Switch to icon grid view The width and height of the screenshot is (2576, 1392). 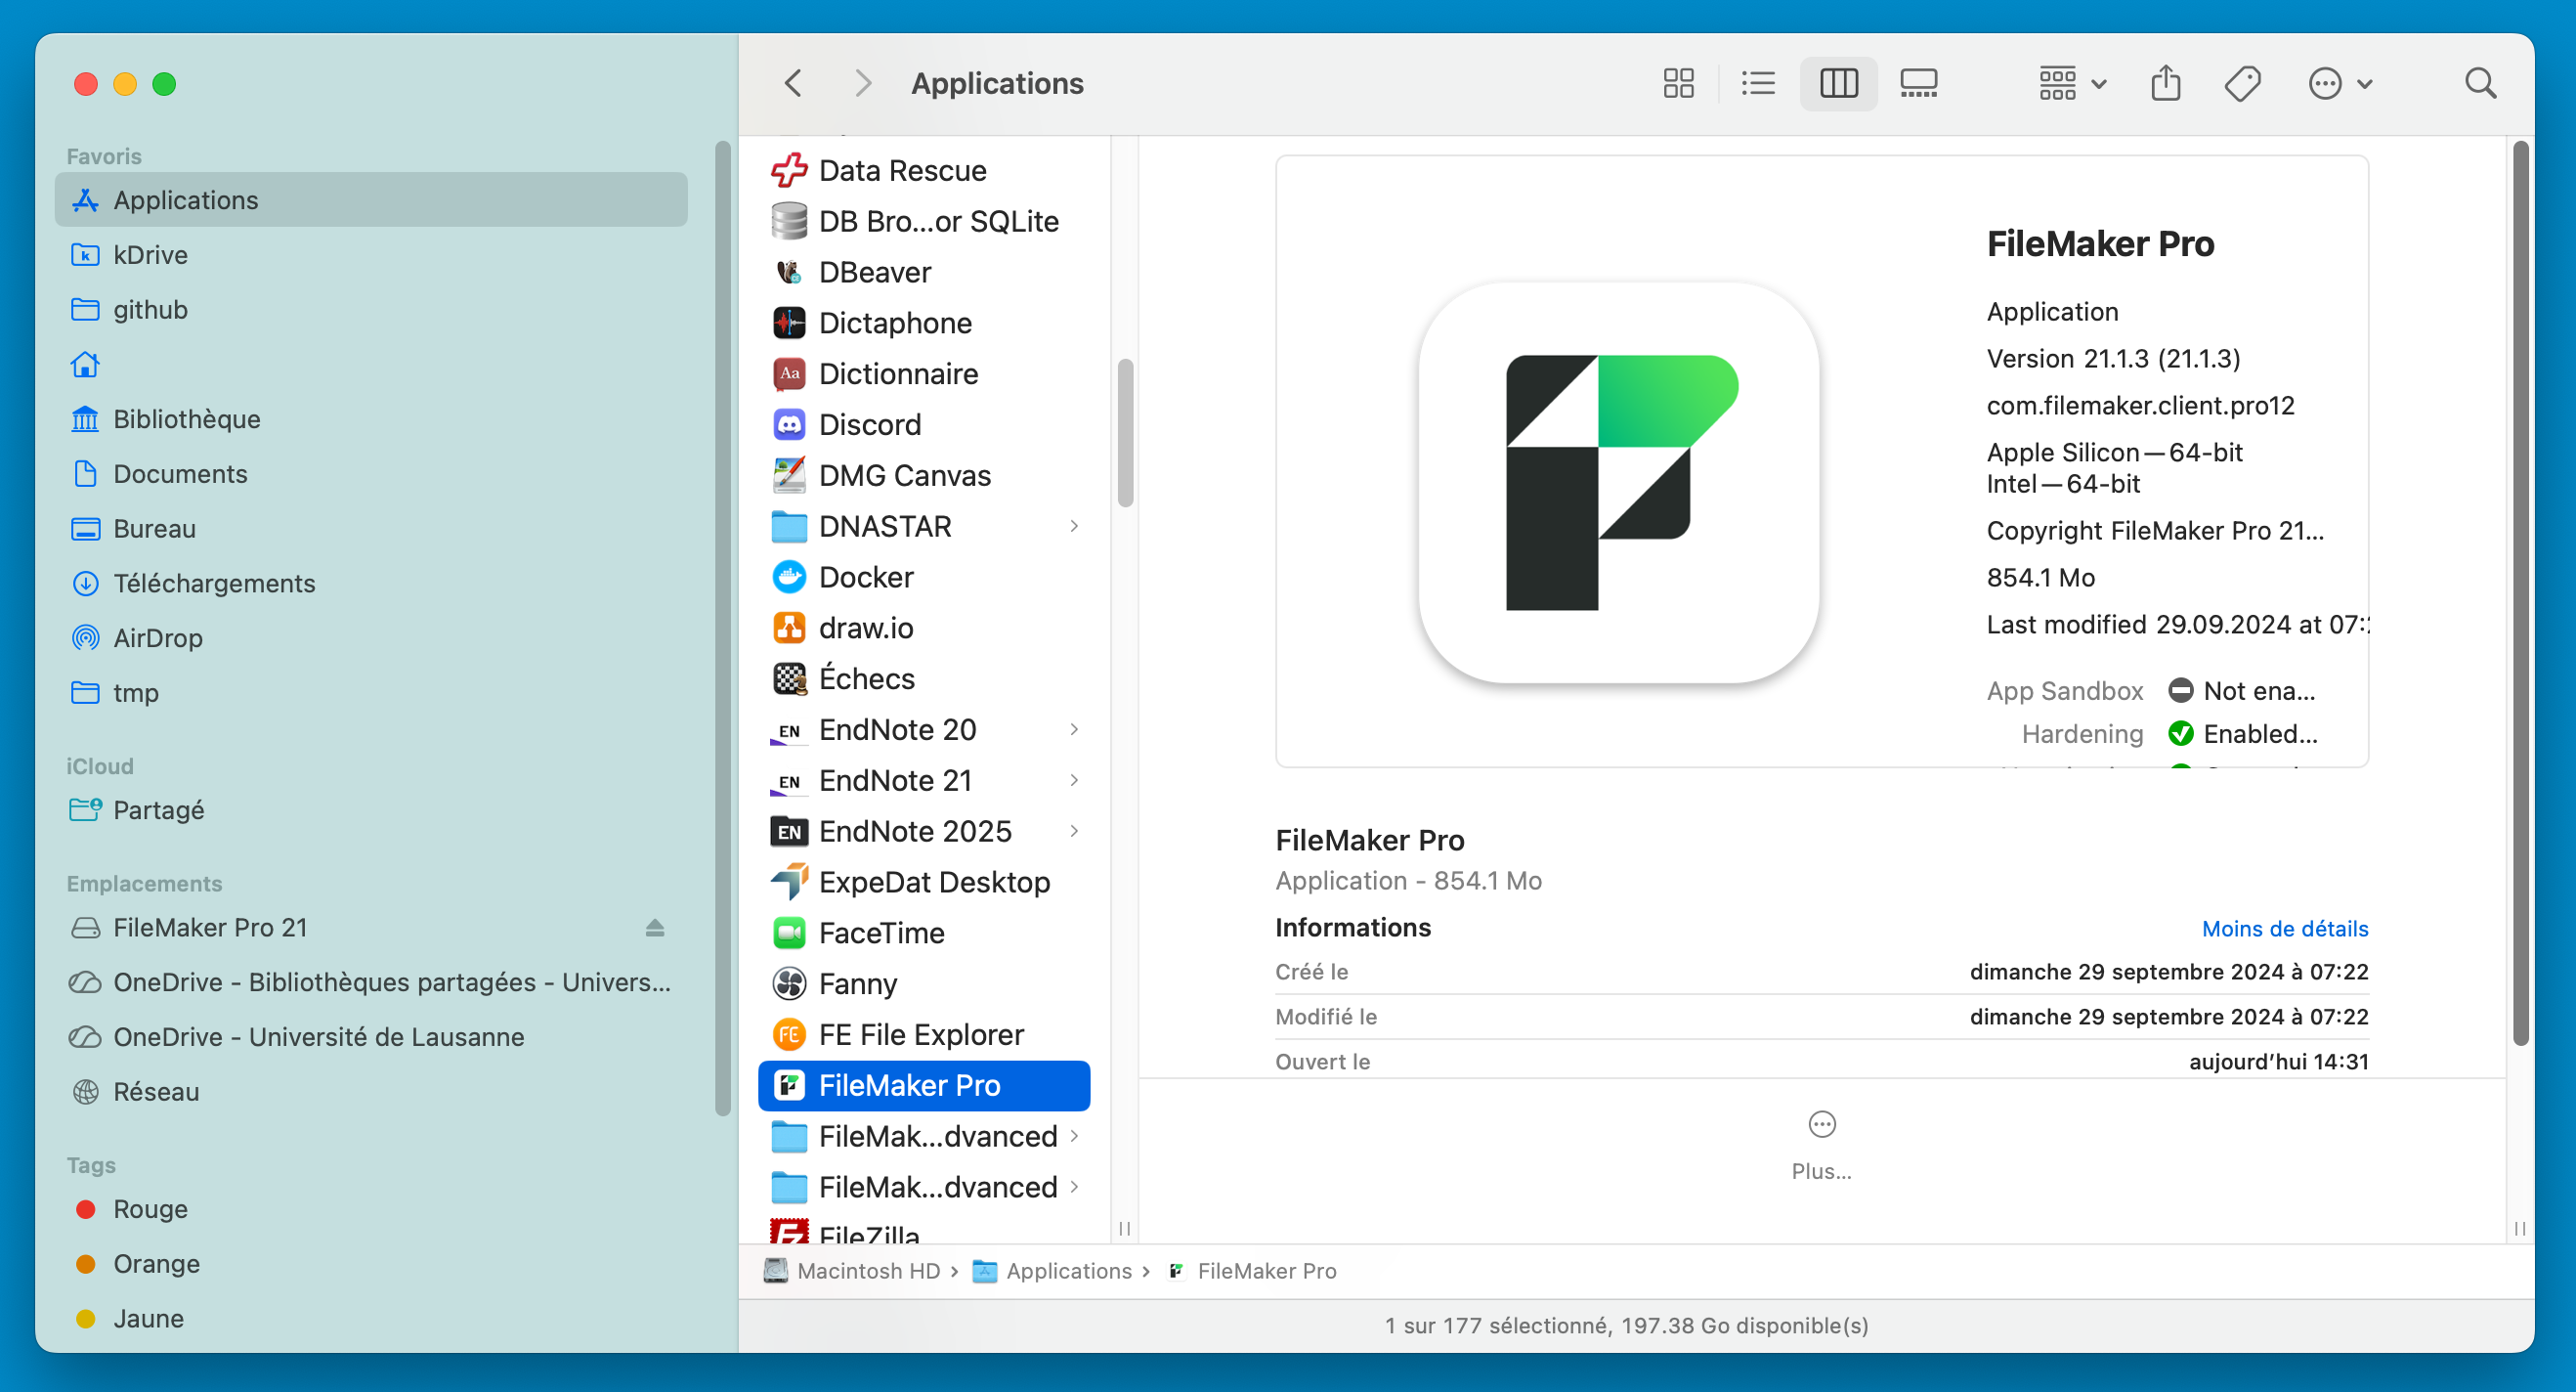click(1678, 83)
